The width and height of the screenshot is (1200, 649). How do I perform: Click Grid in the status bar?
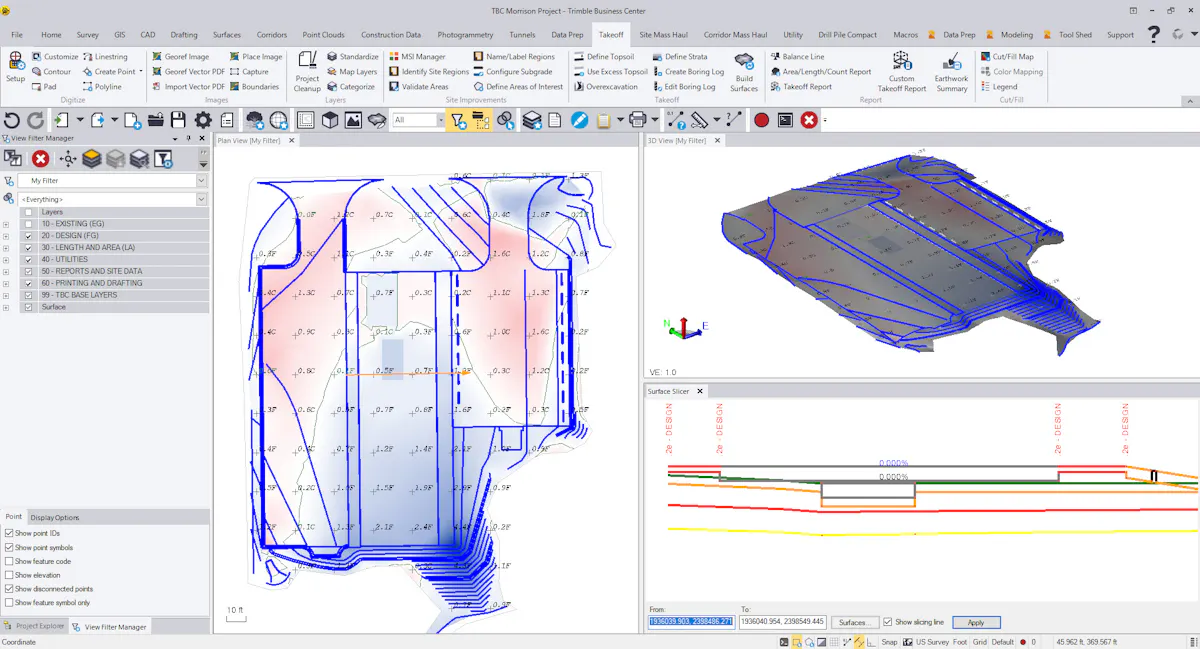coord(980,642)
